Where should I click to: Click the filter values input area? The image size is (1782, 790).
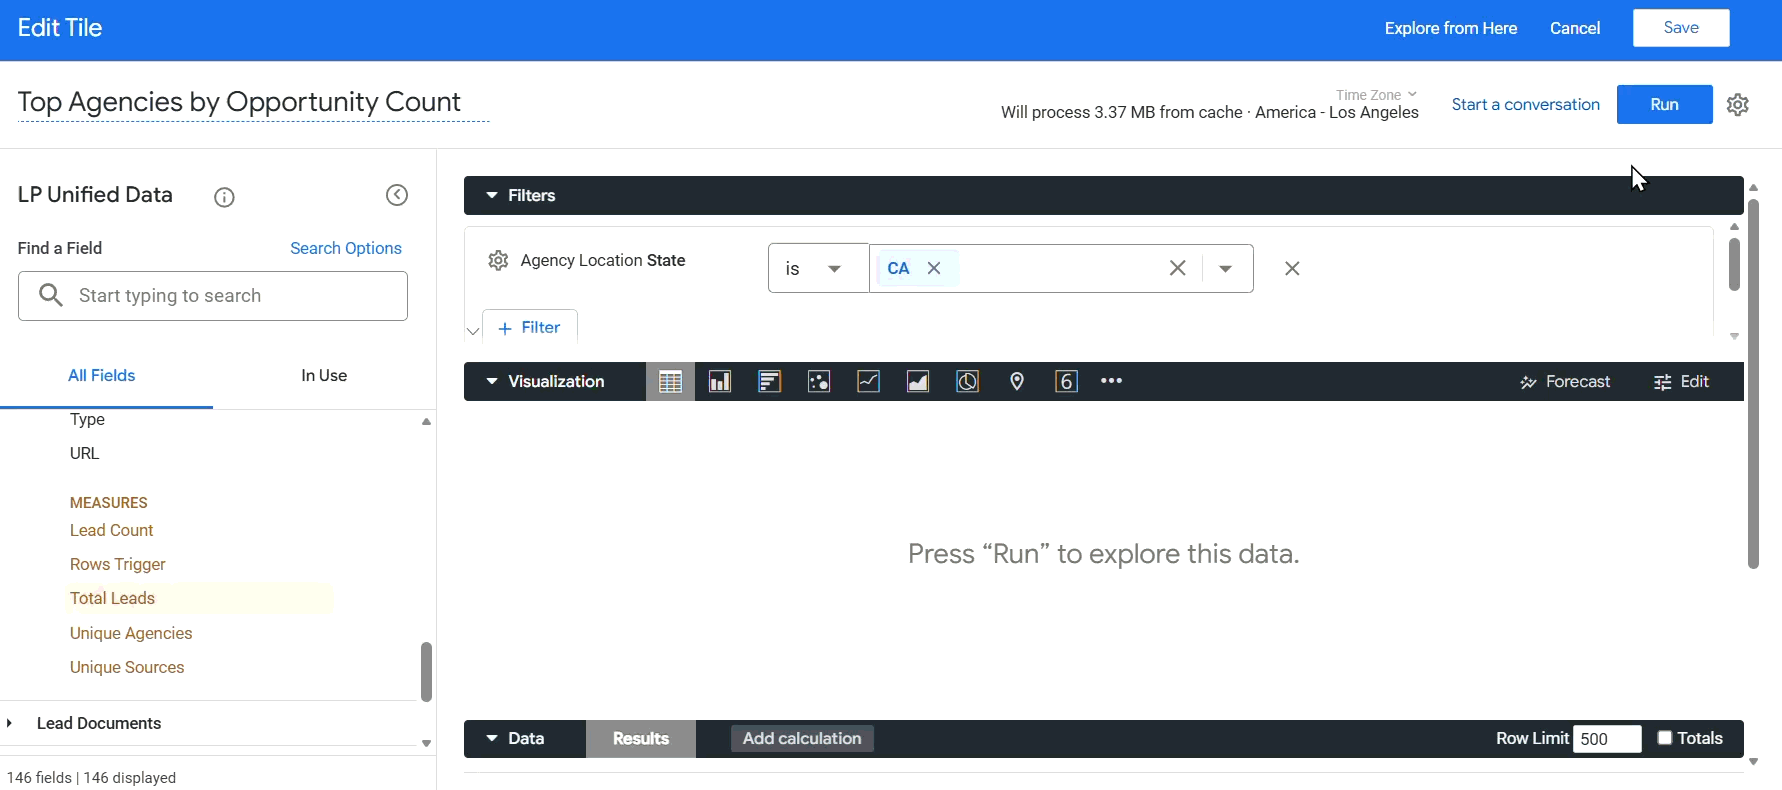coord(1060,268)
